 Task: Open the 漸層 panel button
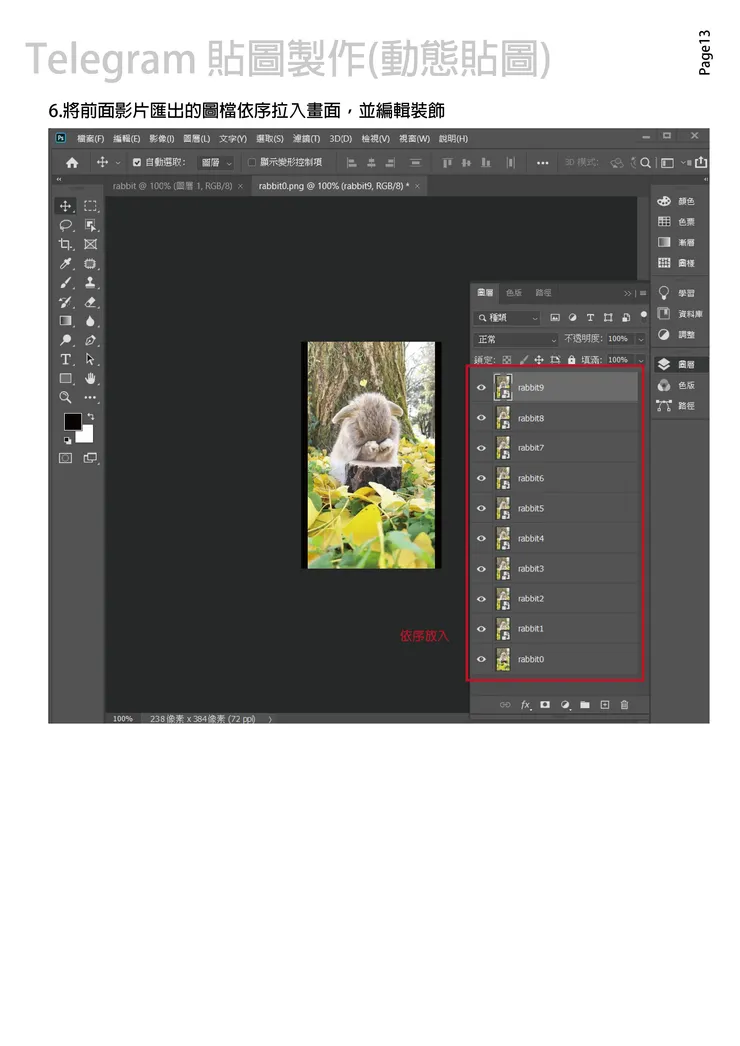point(677,242)
